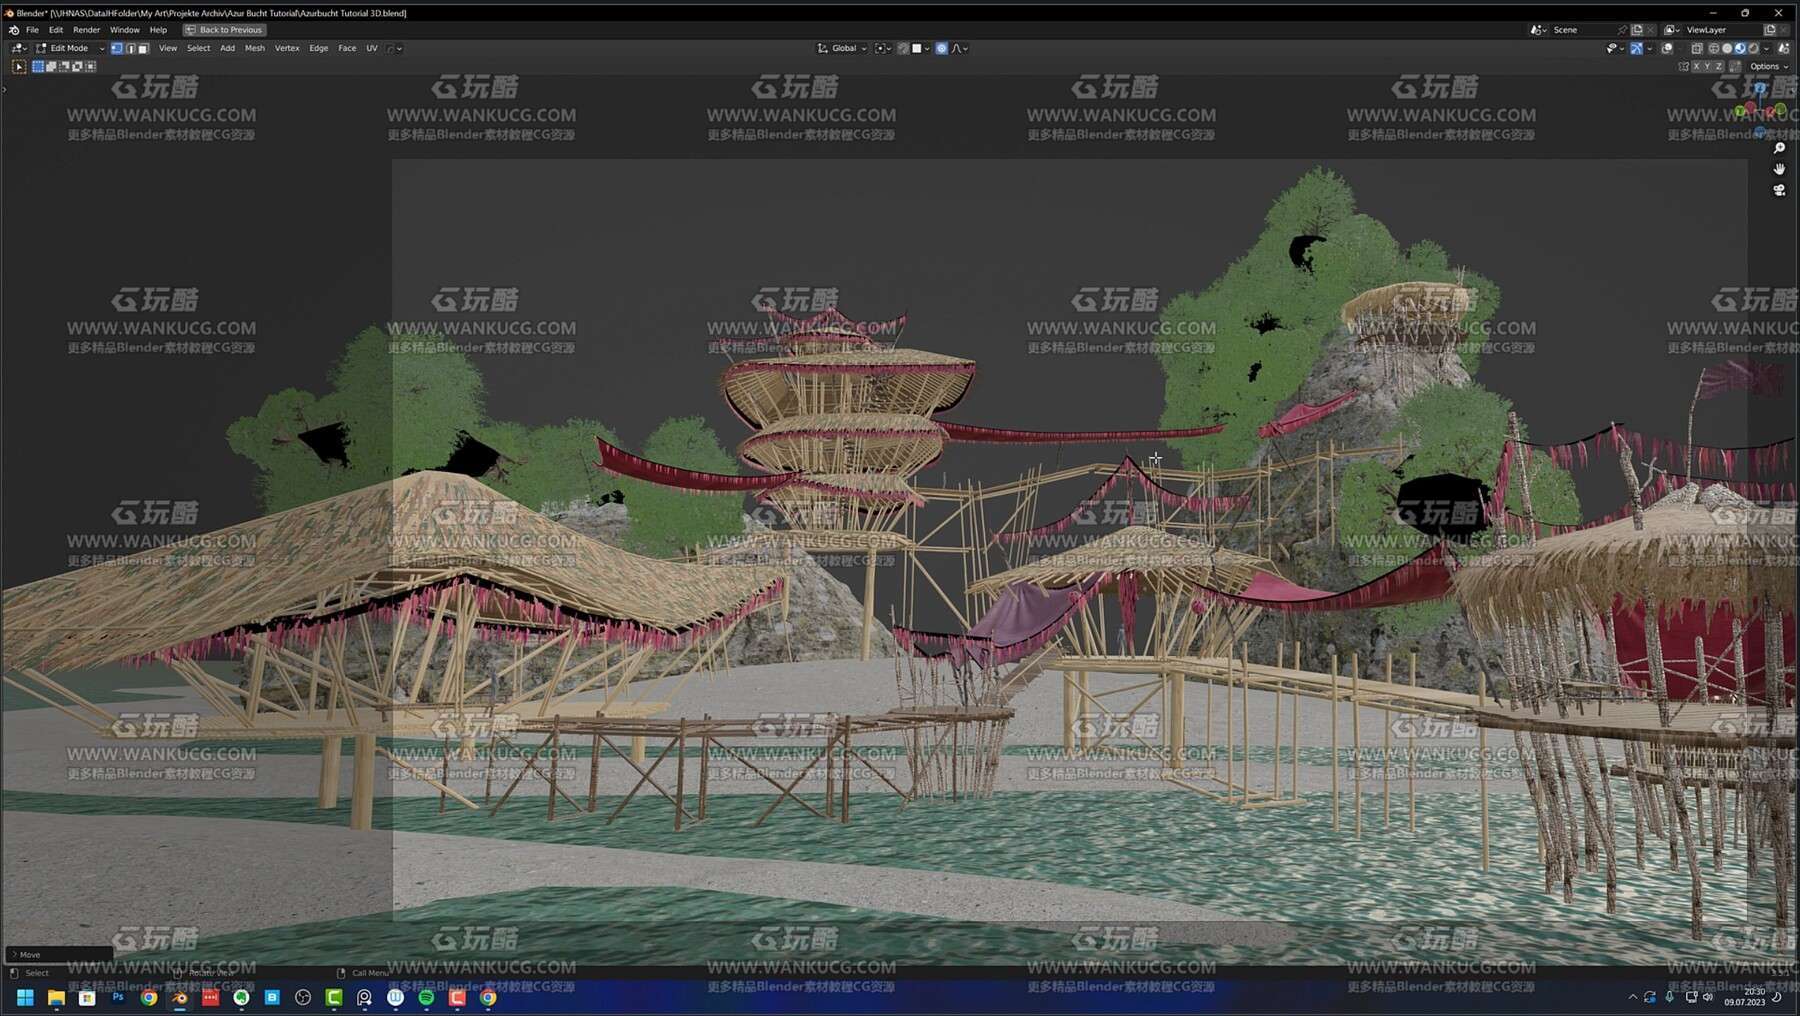Click the ViewLayer name field
This screenshot has width=1800, height=1016.
click(1722, 30)
